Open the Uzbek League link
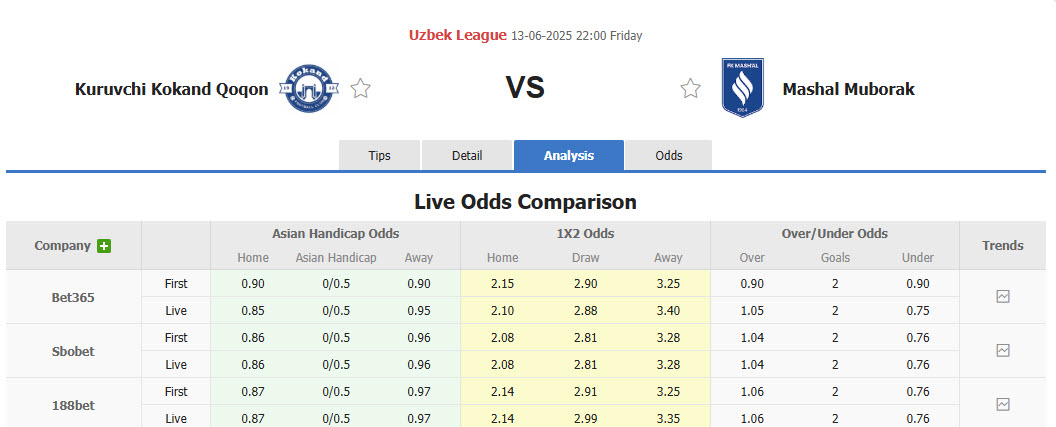The image size is (1056, 427). point(457,35)
